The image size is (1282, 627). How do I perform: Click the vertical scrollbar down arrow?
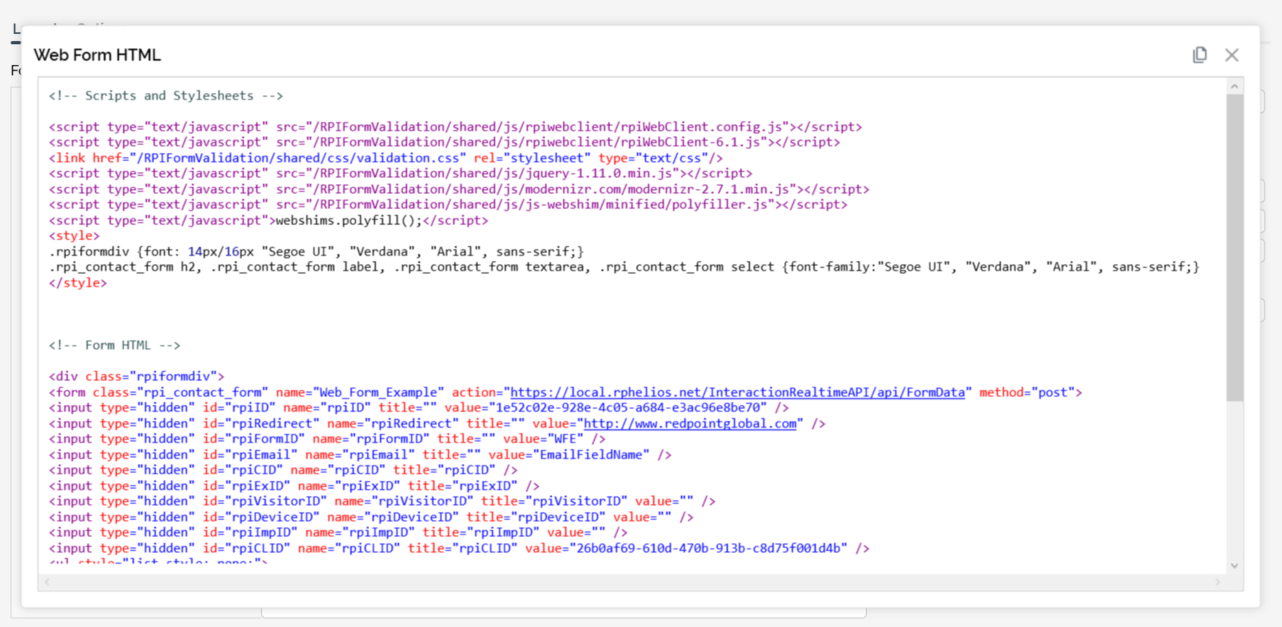click(1235, 565)
